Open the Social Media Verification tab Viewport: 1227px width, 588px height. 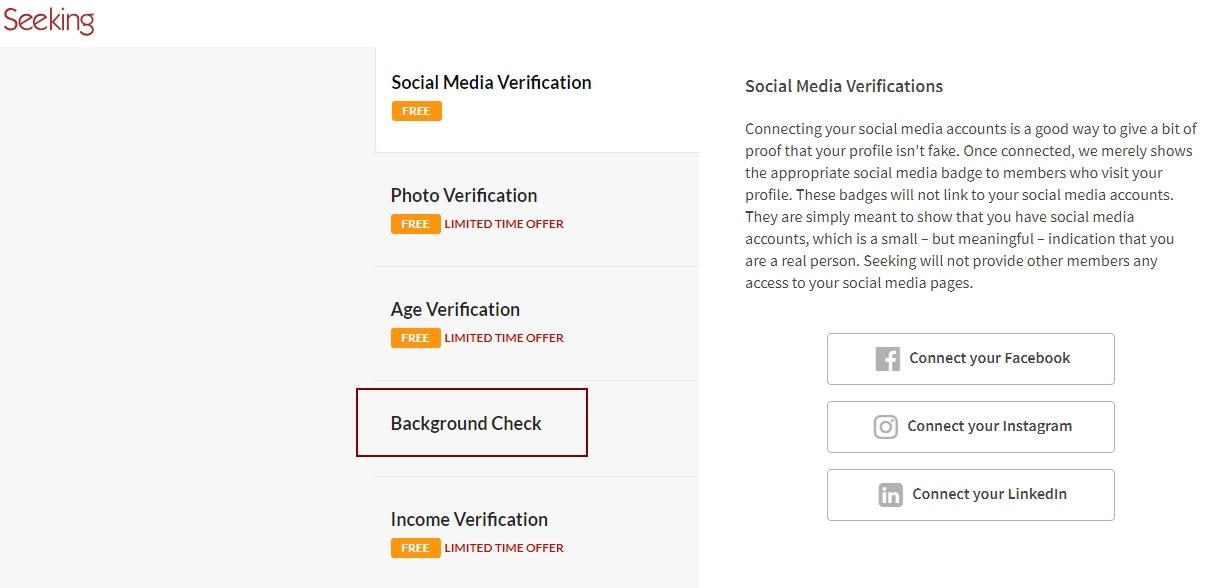tap(537, 99)
